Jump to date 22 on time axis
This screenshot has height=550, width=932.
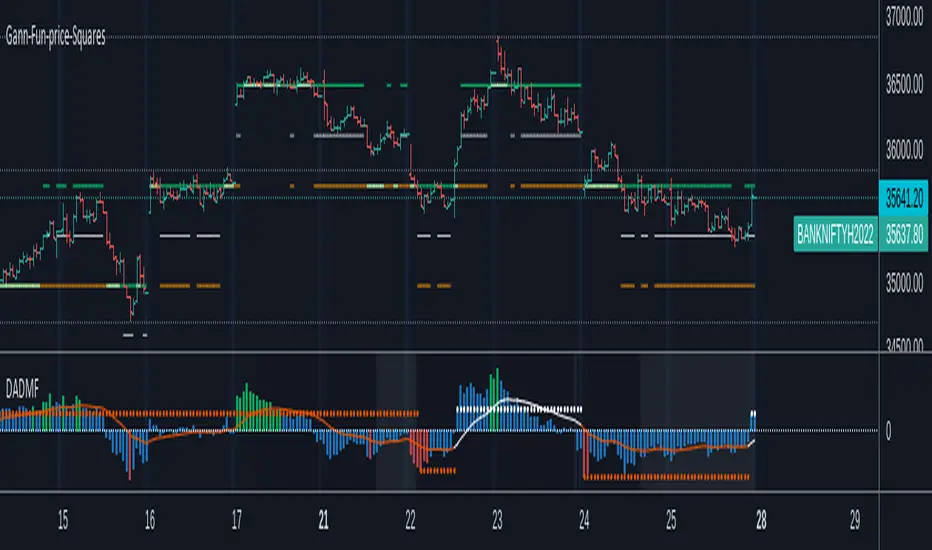tap(410, 521)
